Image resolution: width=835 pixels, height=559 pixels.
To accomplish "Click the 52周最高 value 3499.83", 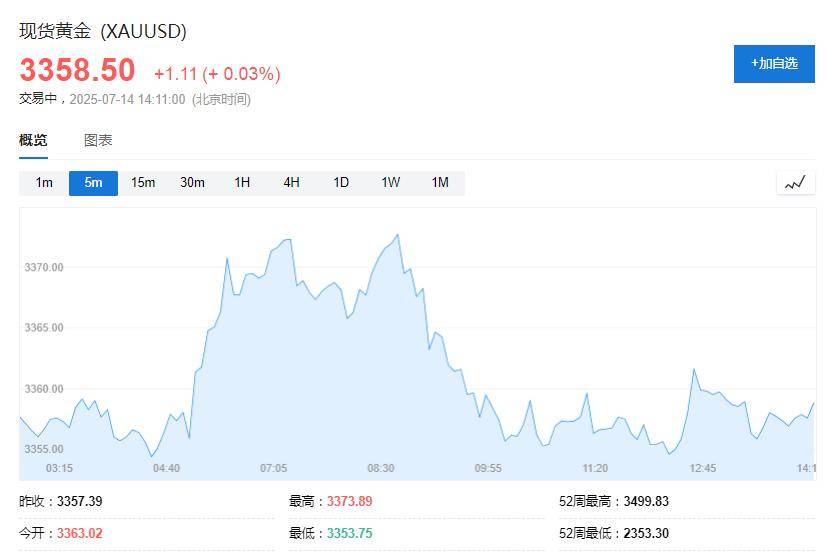I will coord(646,502).
